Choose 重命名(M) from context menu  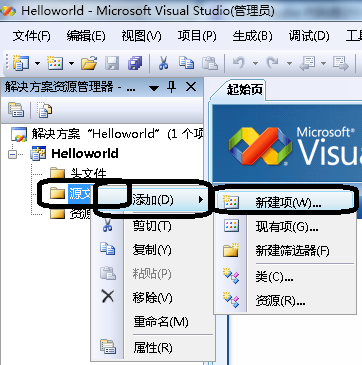pyautogui.click(x=152, y=322)
